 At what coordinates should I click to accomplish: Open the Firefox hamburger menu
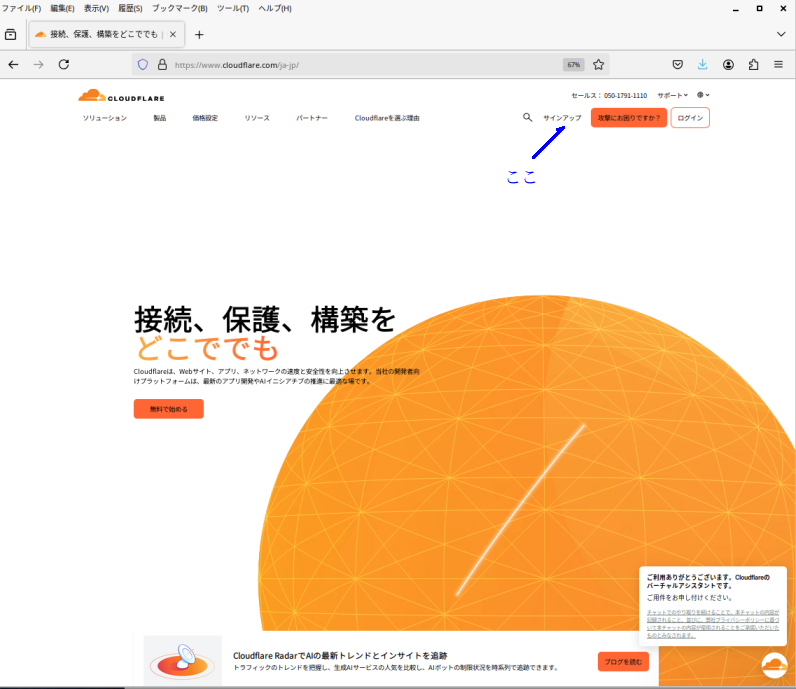778,64
